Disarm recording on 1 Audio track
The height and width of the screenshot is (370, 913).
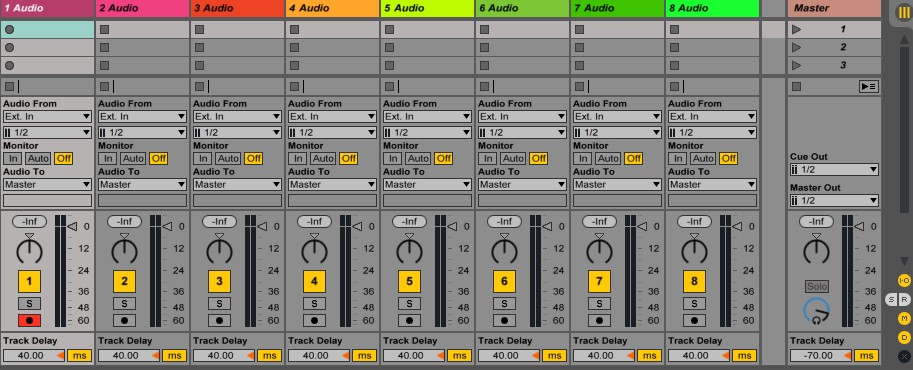29,320
